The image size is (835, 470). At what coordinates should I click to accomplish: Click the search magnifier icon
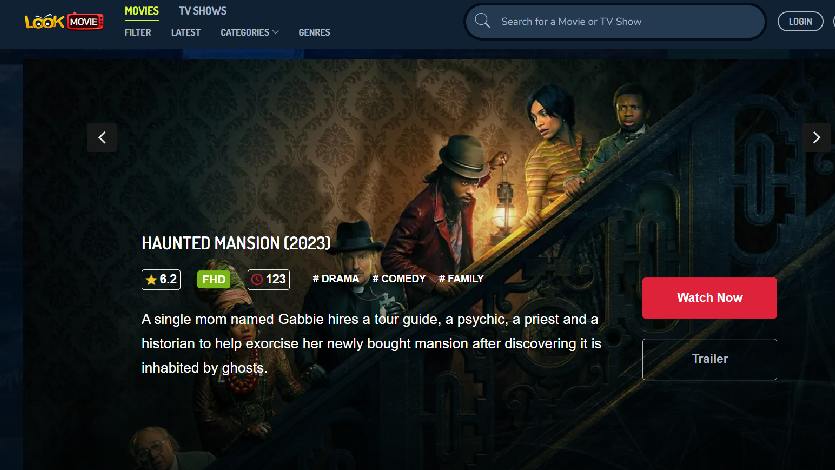482,21
